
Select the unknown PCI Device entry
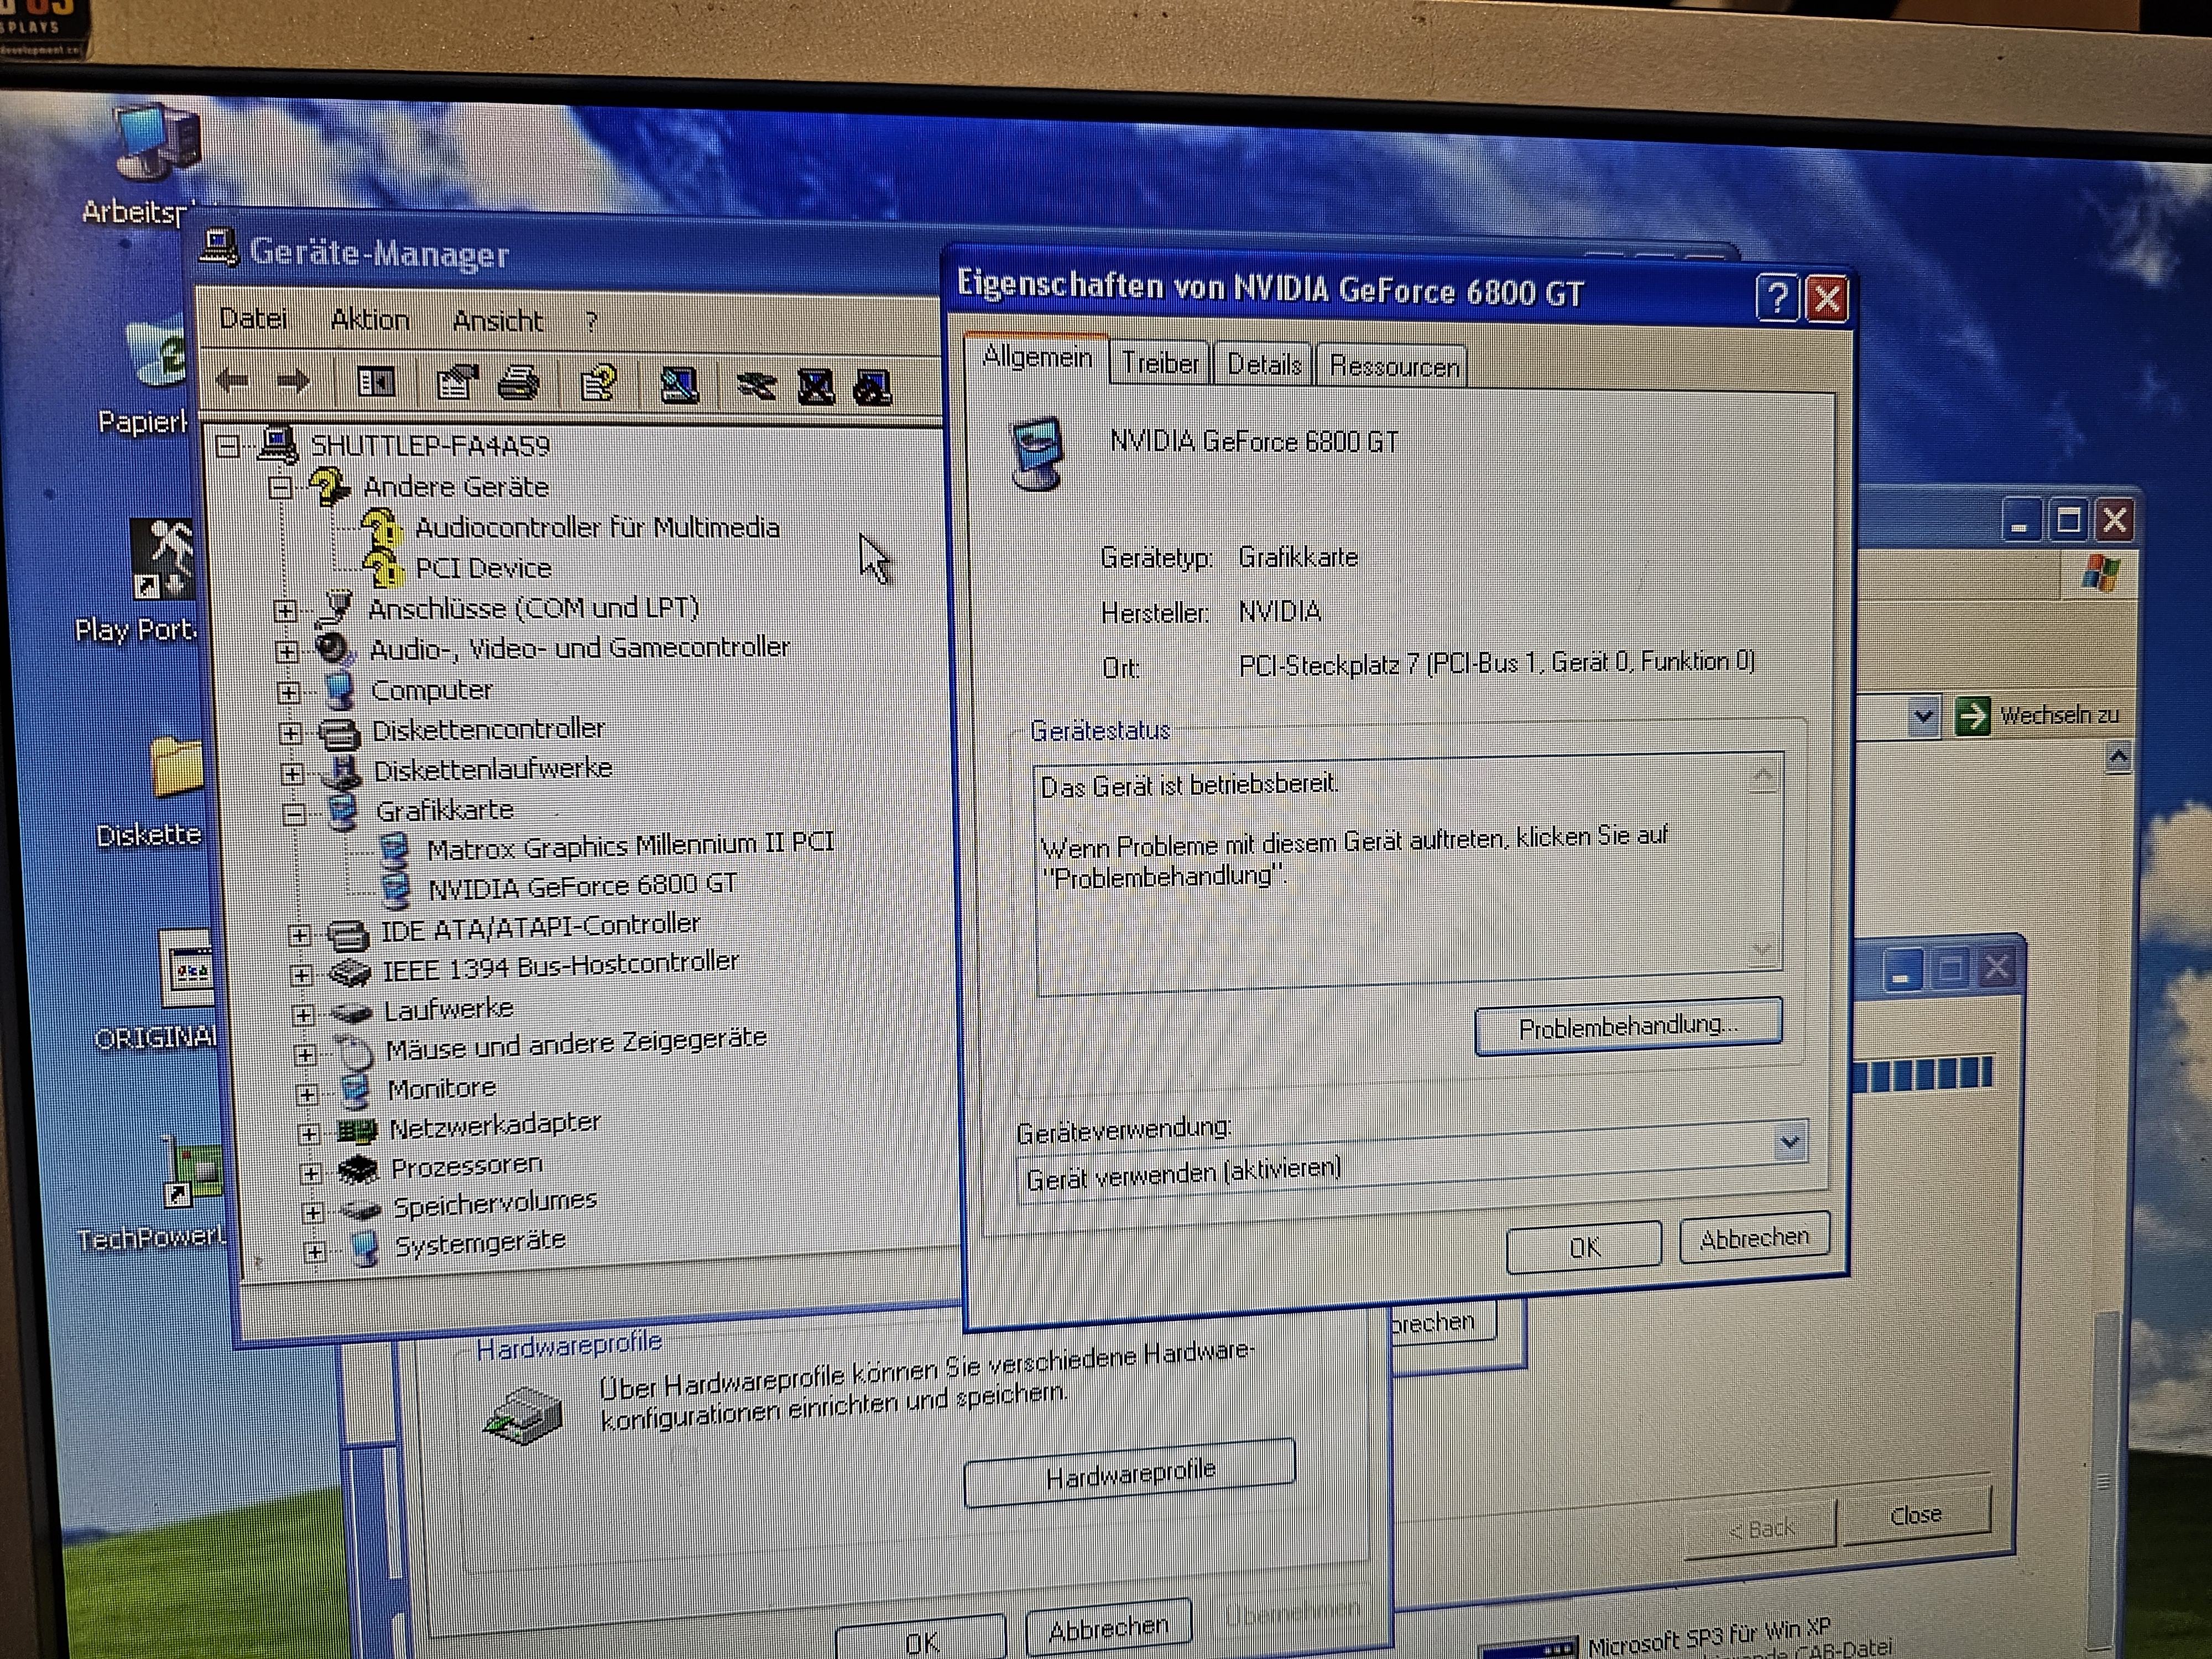tap(483, 568)
